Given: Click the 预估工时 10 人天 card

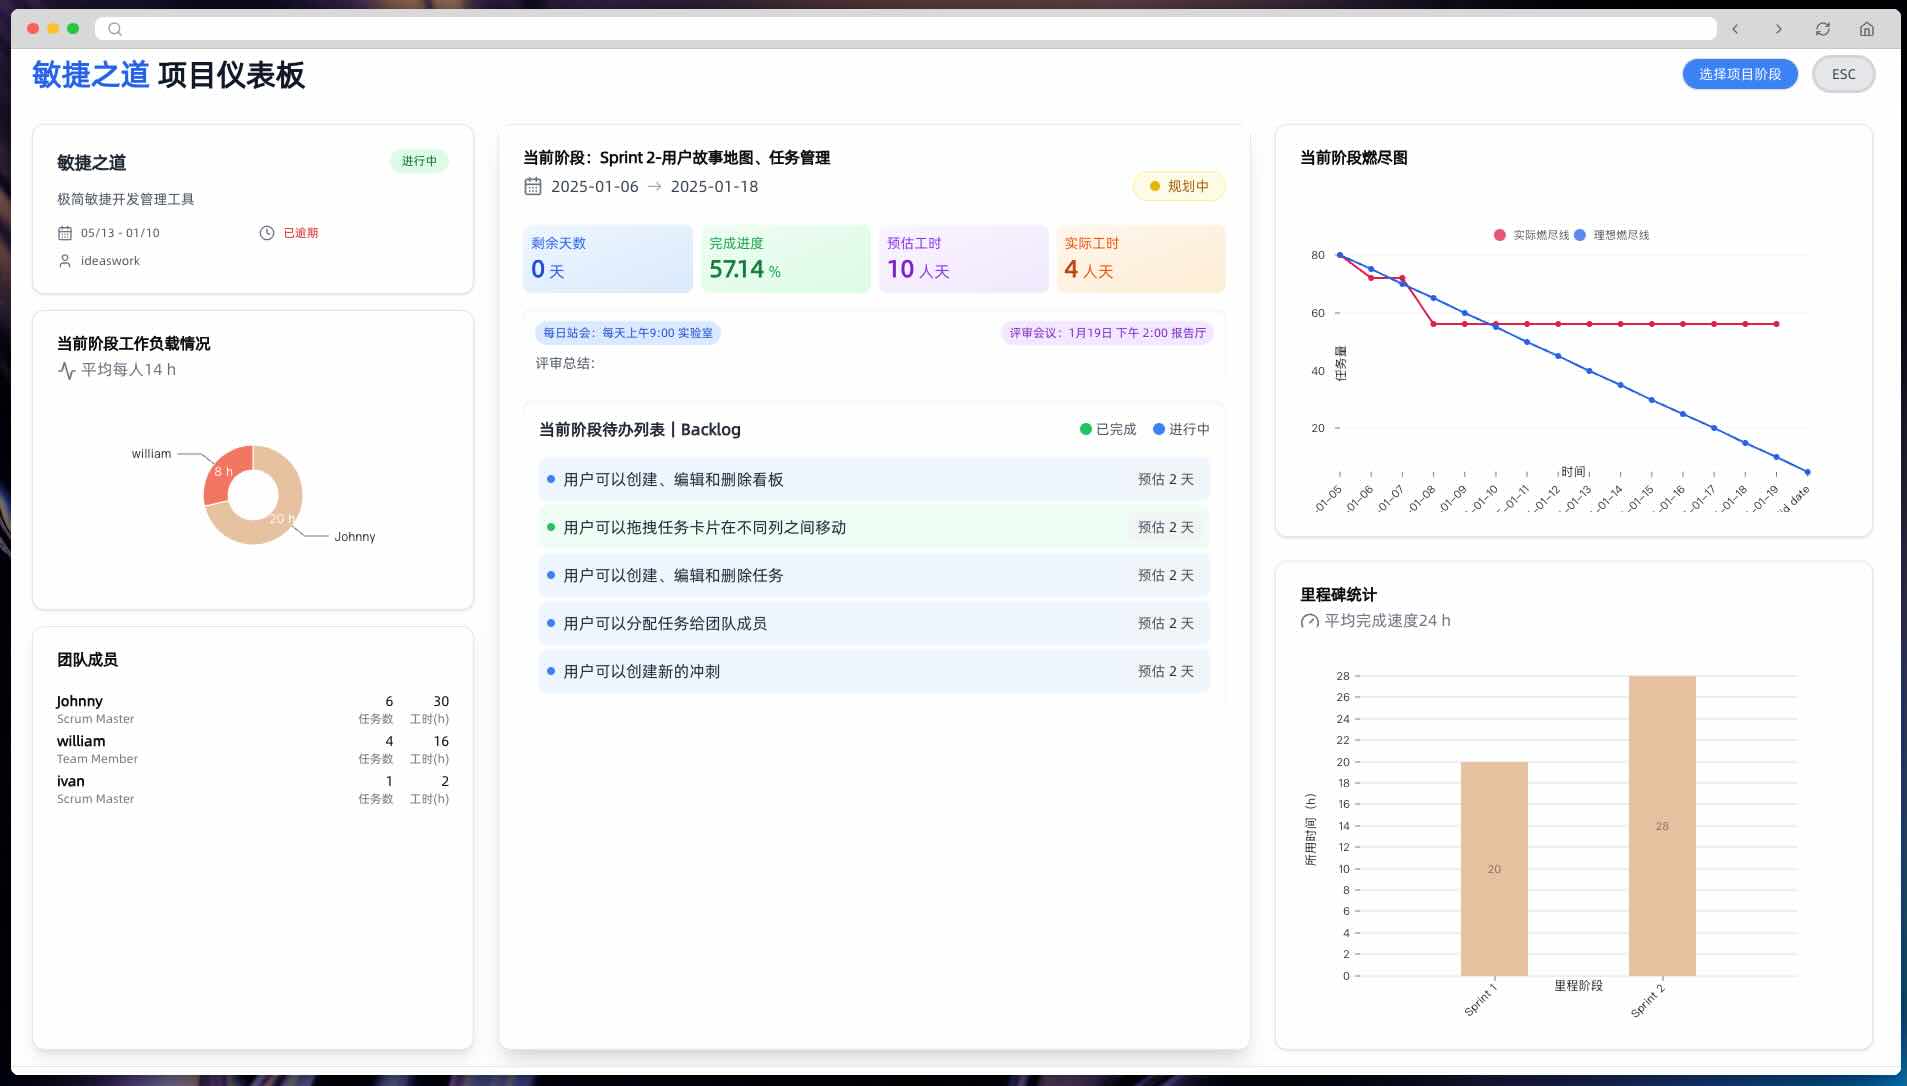Looking at the screenshot, I should (963, 259).
